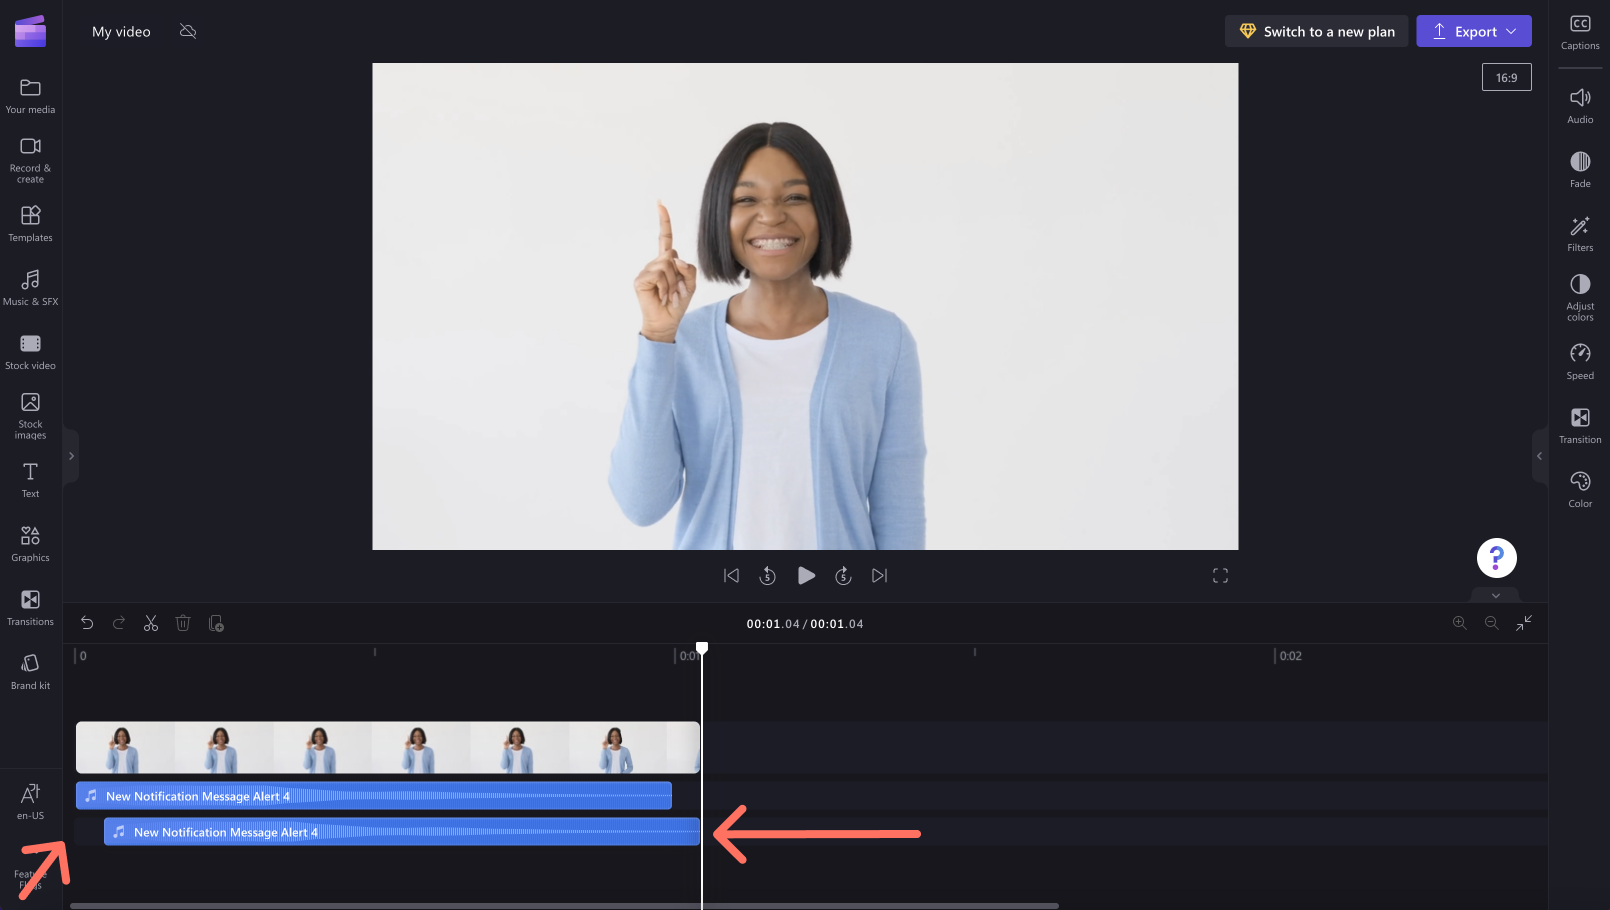Switch to the Captions tab
The height and width of the screenshot is (910, 1610).
tap(1580, 31)
